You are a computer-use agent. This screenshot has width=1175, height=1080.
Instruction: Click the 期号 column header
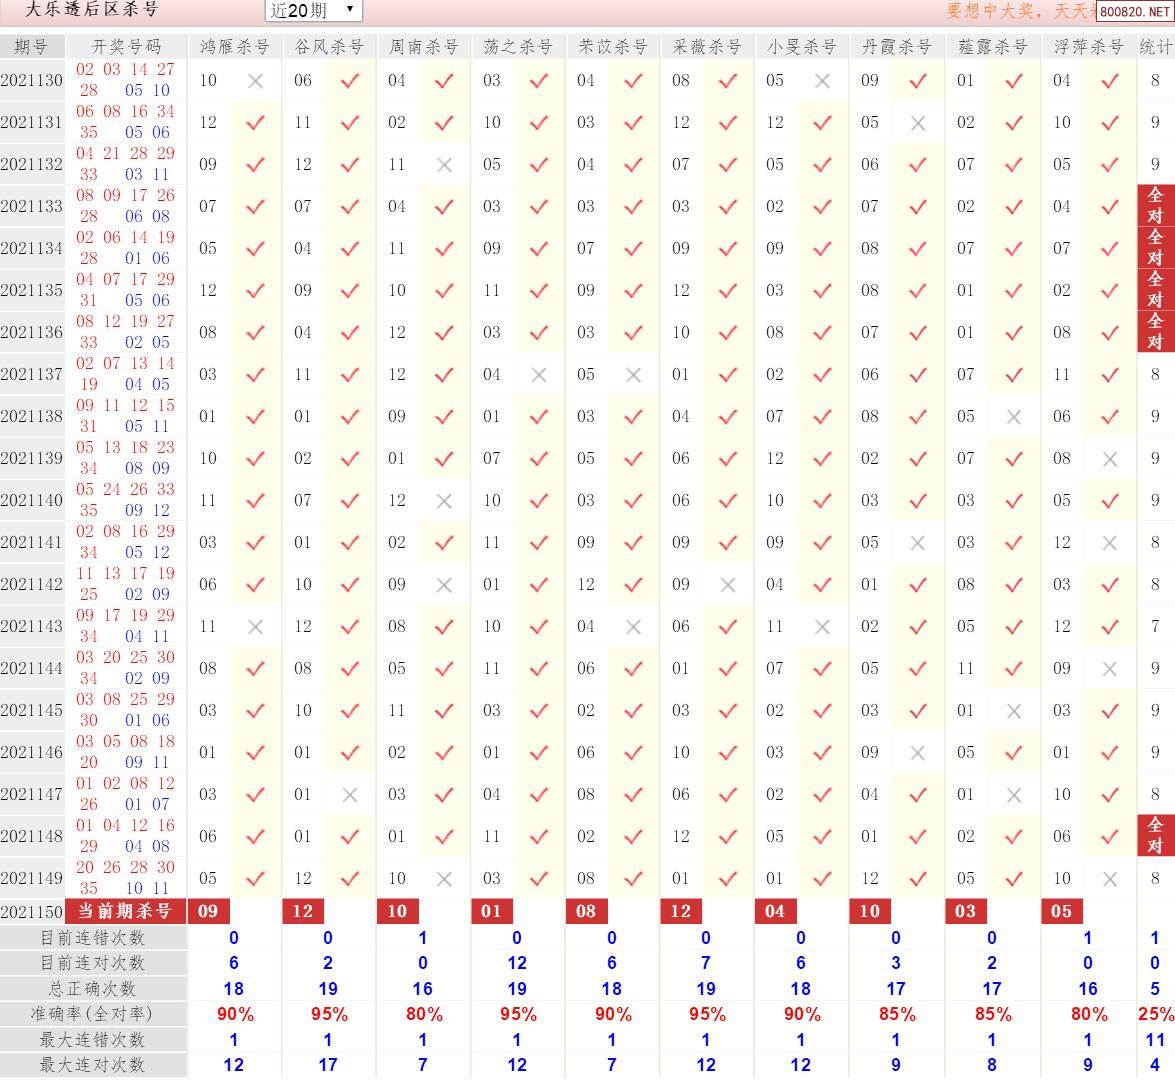(x=31, y=46)
